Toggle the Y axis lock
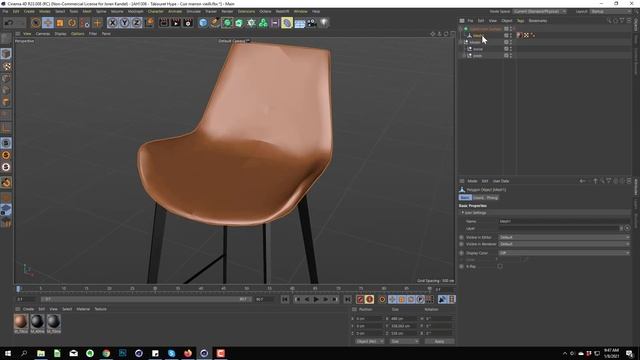The height and width of the screenshot is (360, 640). (124, 23)
